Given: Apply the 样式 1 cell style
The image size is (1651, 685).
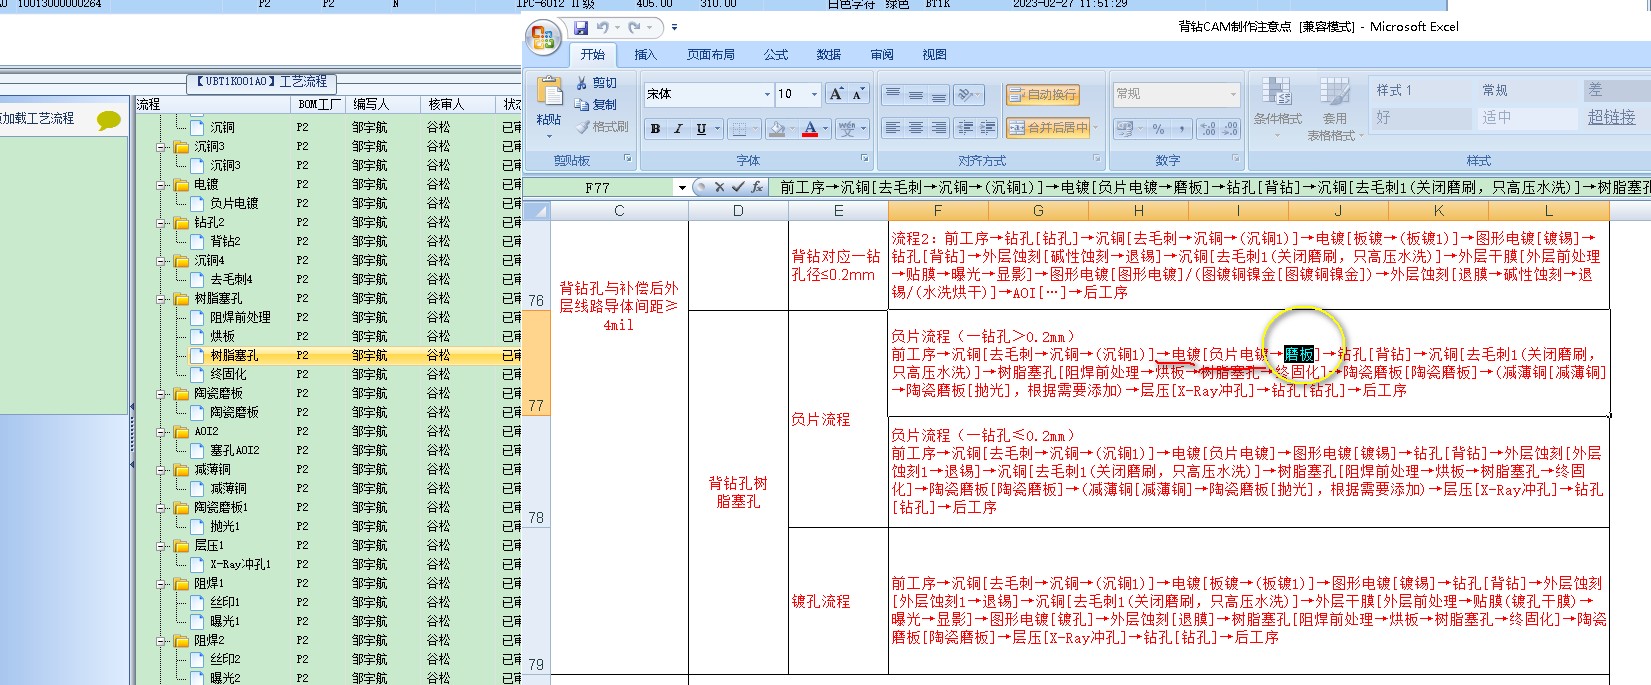Looking at the screenshot, I should [x=1420, y=90].
